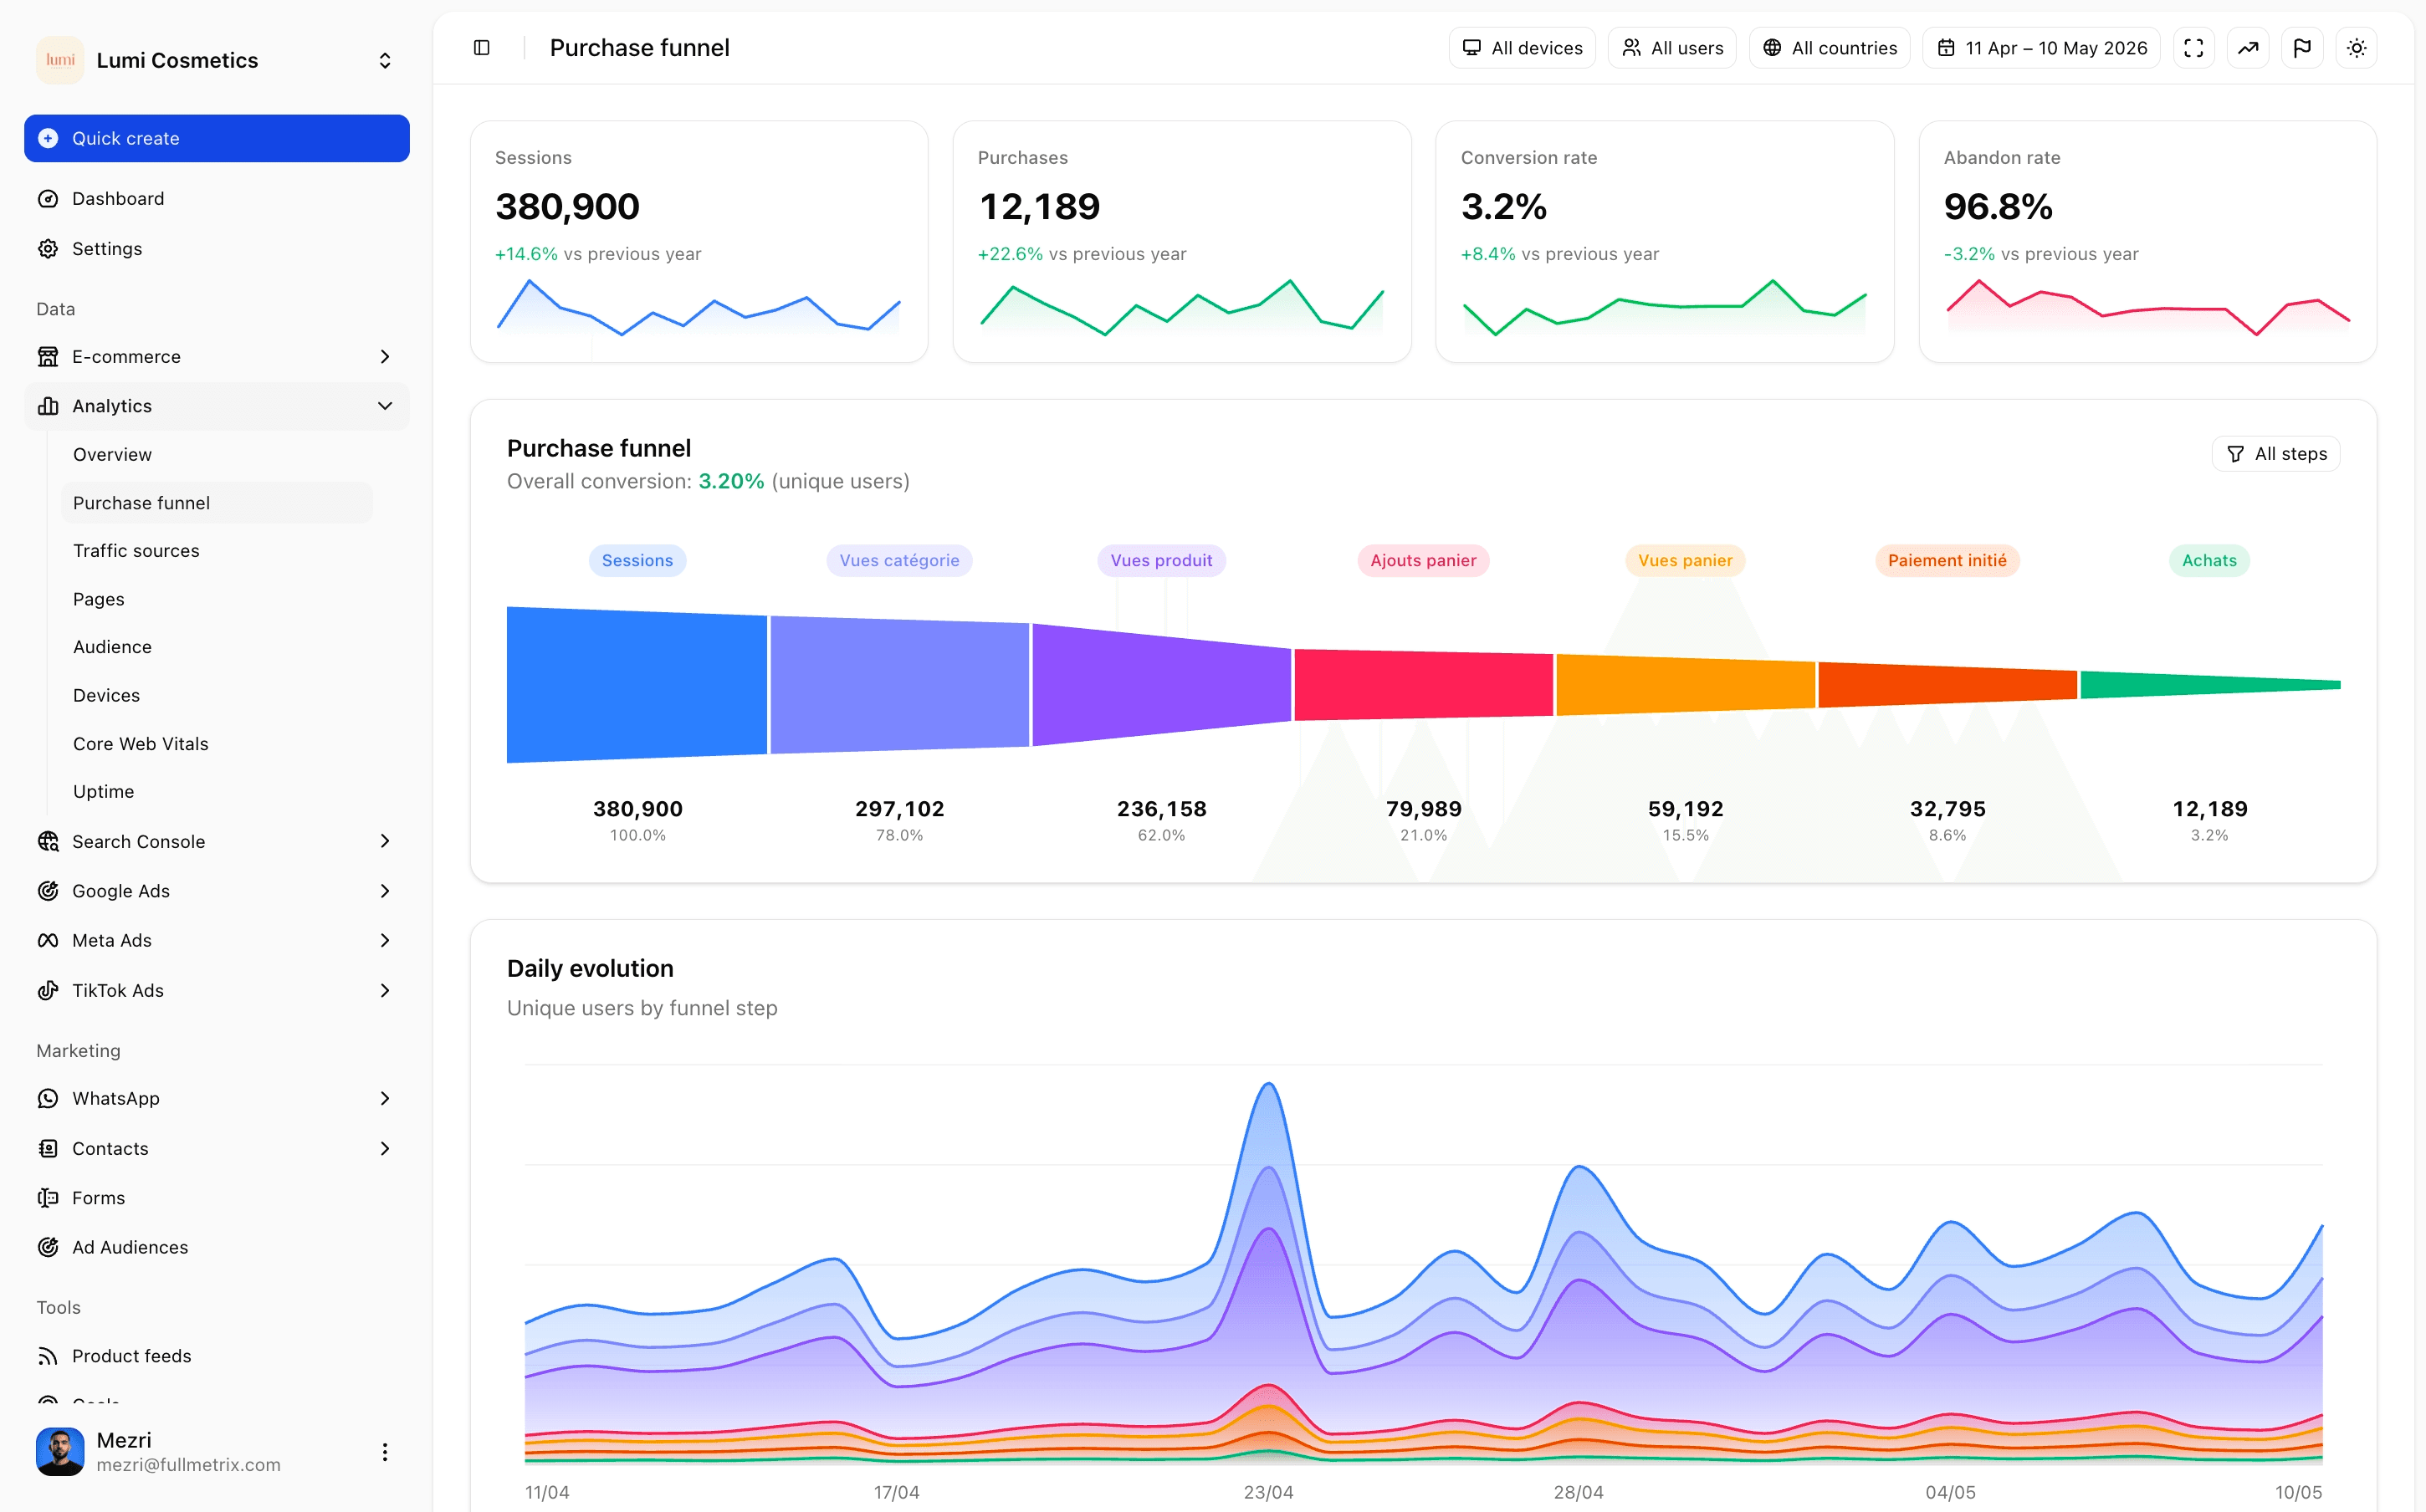Open Core Web Vitals page
This screenshot has height=1512, width=2426.
click(x=217, y=744)
